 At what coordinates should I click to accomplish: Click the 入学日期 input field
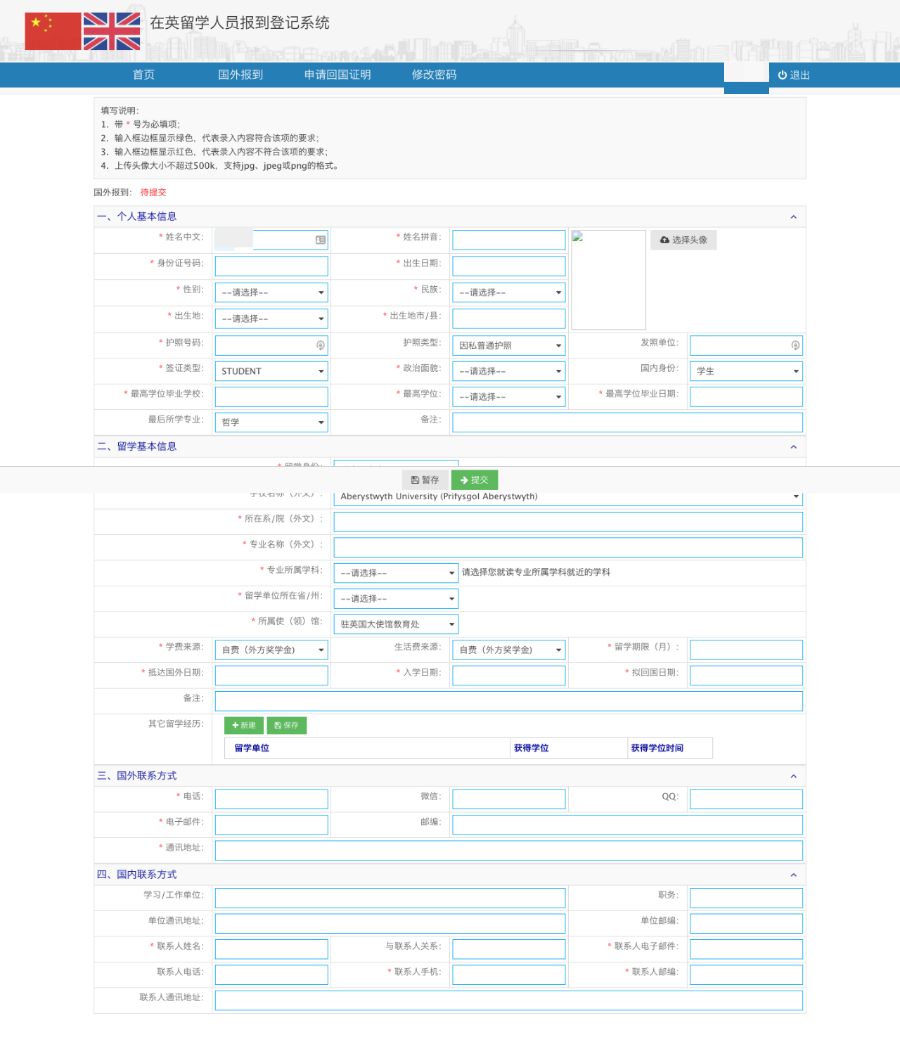(x=509, y=676)
